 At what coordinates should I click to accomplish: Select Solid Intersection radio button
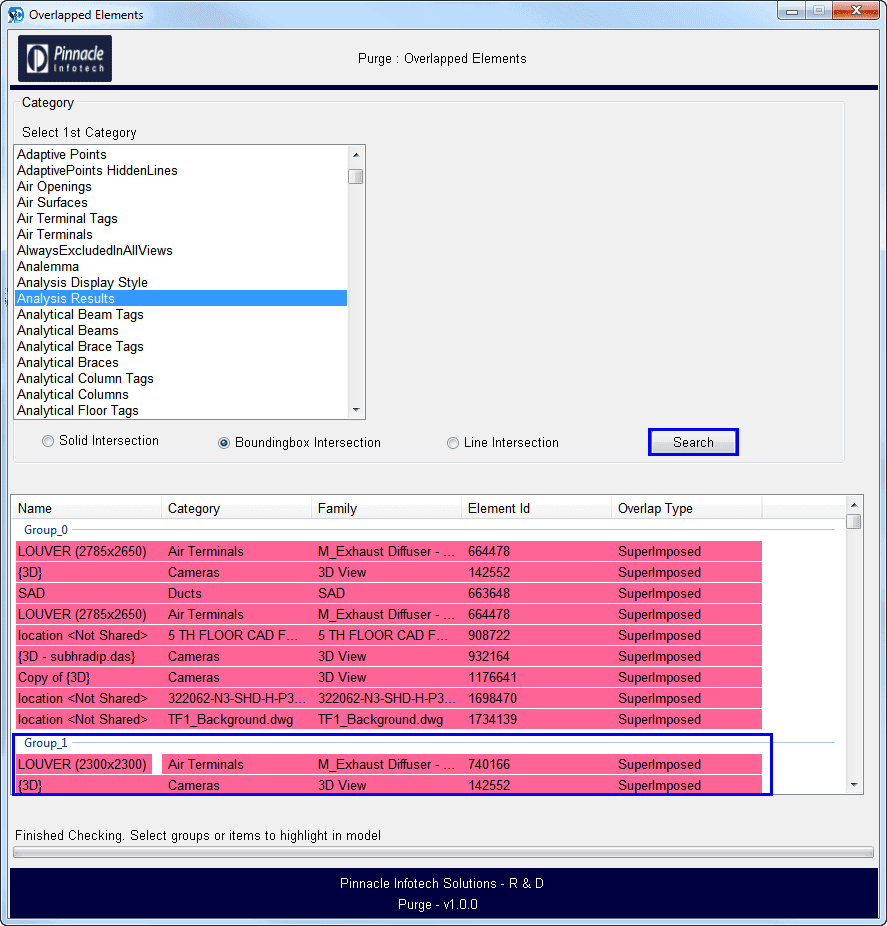pyautogui.click(x=48, y=441)
